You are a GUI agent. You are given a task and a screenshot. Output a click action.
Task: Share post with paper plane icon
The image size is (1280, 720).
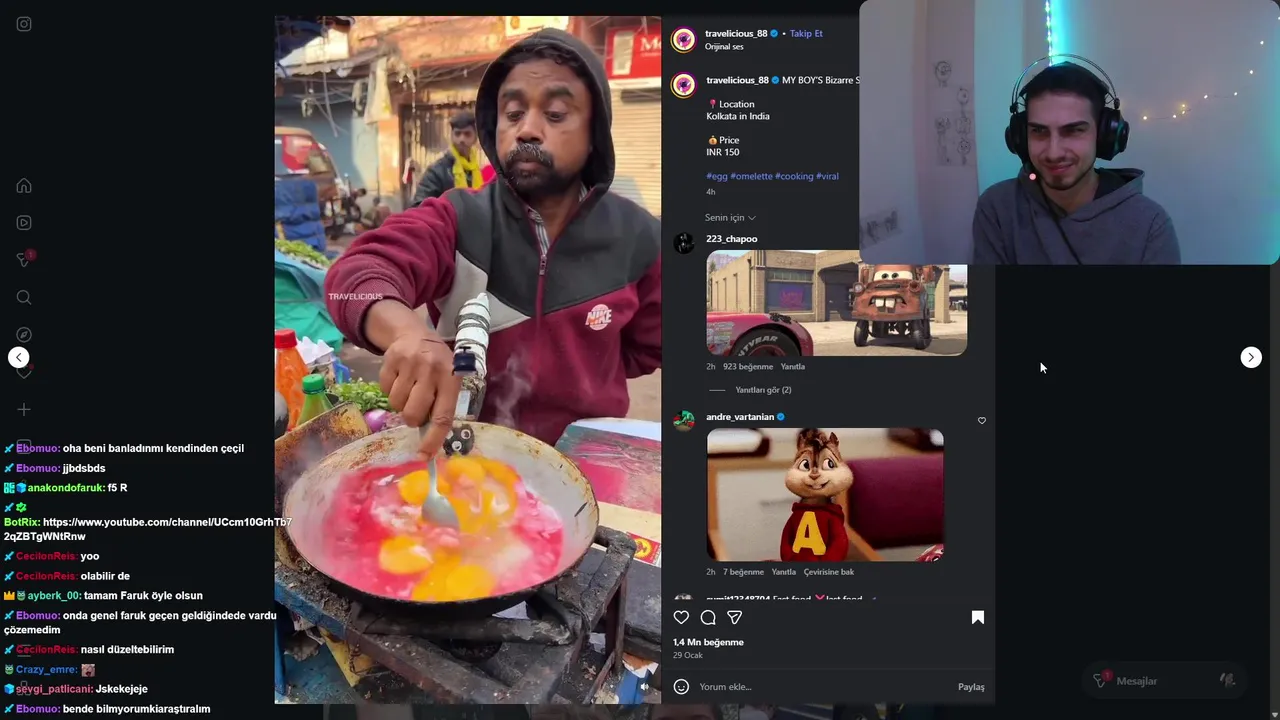[734, 617]
